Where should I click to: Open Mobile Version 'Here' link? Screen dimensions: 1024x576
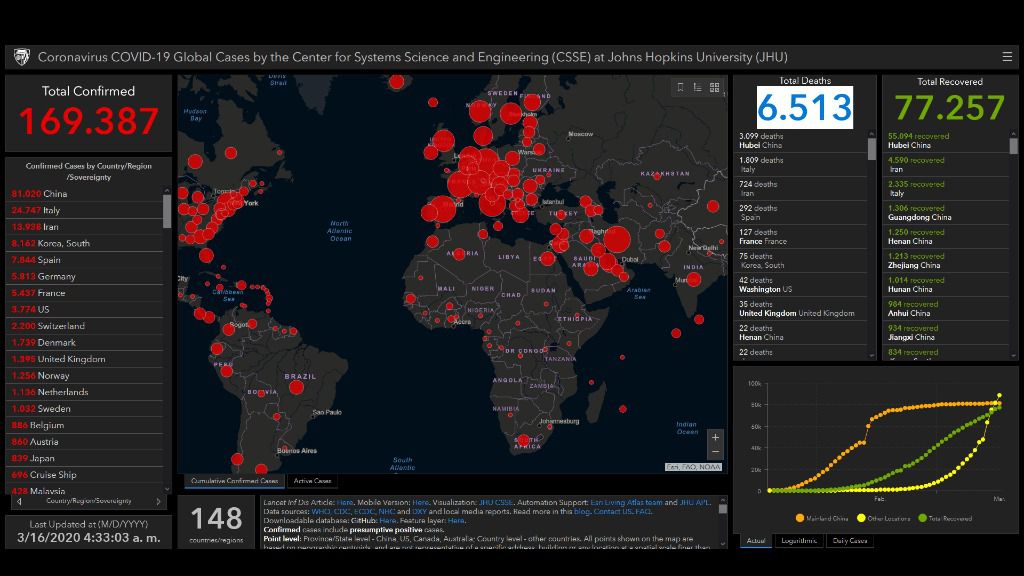pyautogui.click(x=421, y=502)
